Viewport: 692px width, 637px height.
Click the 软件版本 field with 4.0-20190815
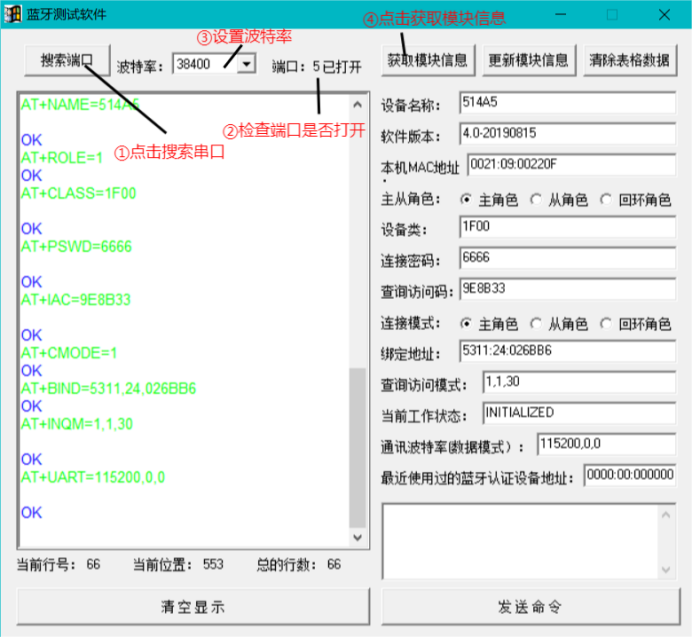click(568, 134)
